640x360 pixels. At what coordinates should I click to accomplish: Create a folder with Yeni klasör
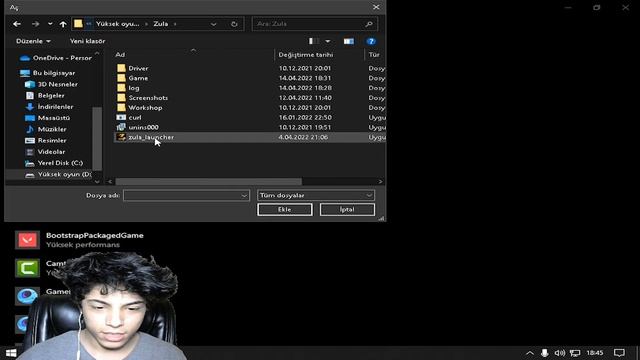(x=87, y=41)
